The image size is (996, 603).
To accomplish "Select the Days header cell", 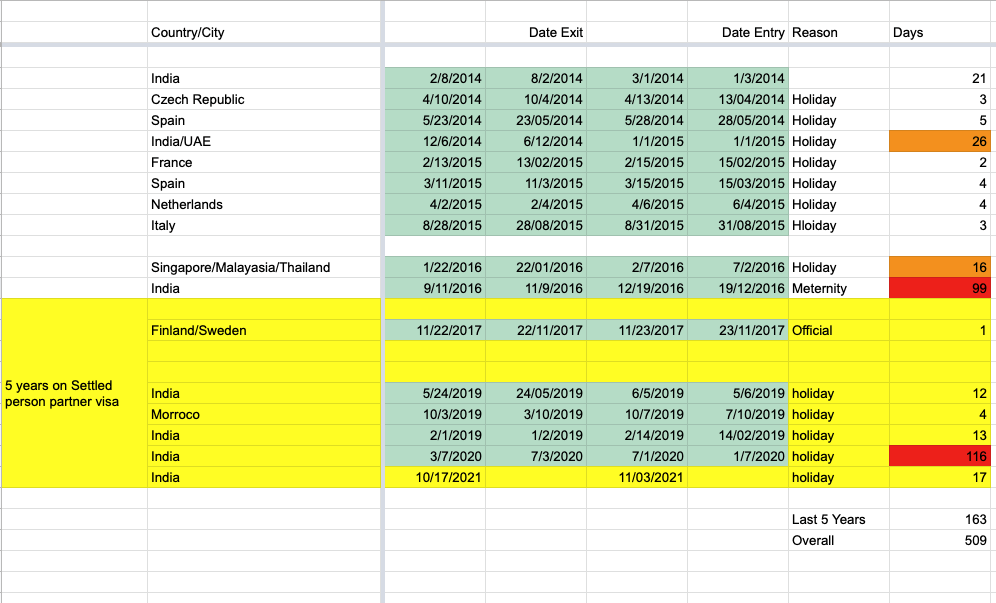I will point(942,32).
